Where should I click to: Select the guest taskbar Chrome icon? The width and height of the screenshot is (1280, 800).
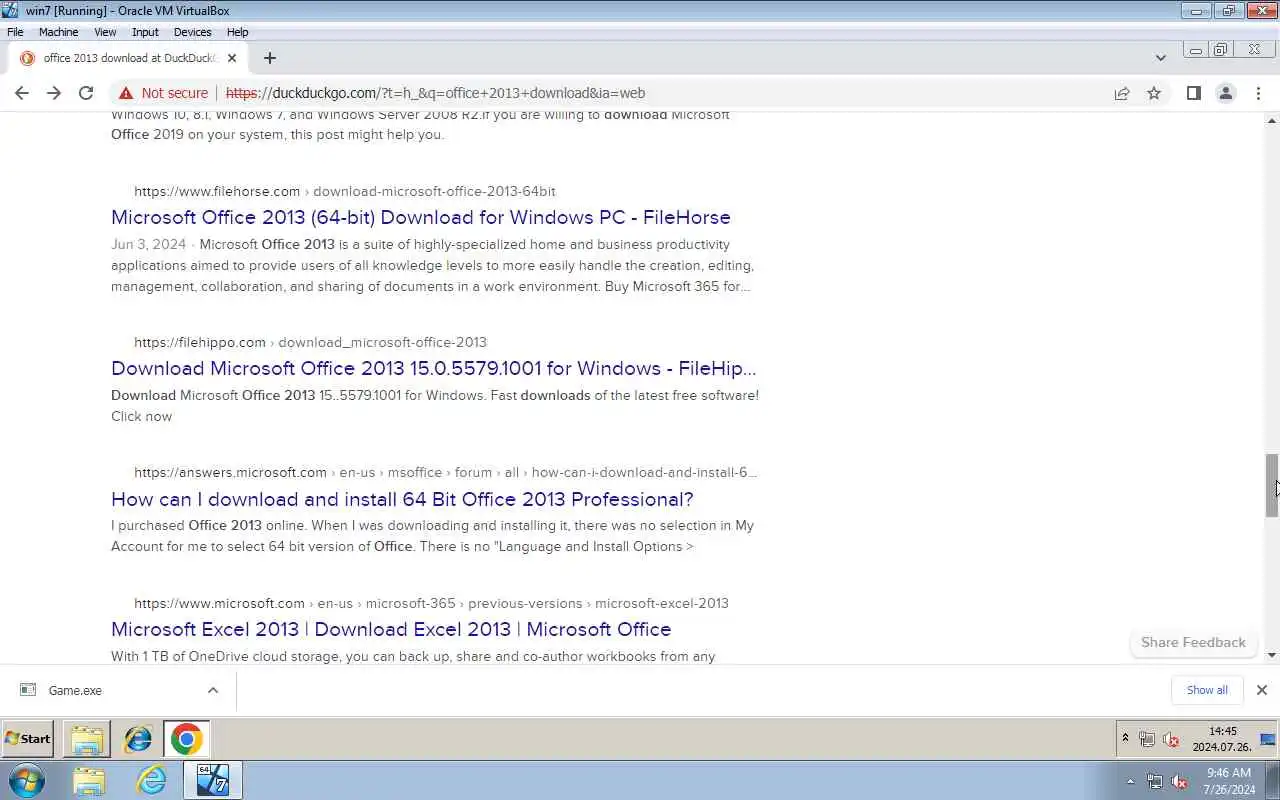186,739
